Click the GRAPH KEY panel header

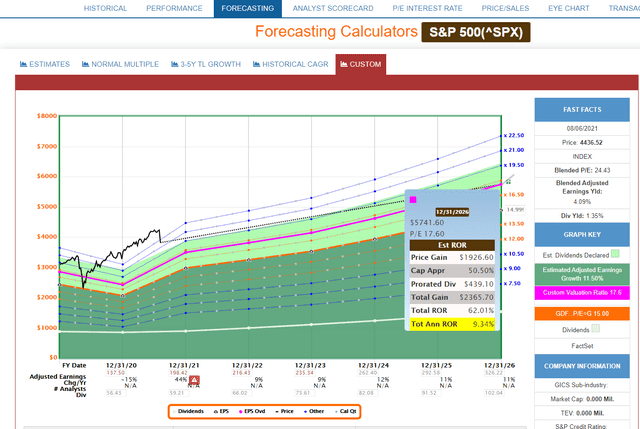click(582, 235)
